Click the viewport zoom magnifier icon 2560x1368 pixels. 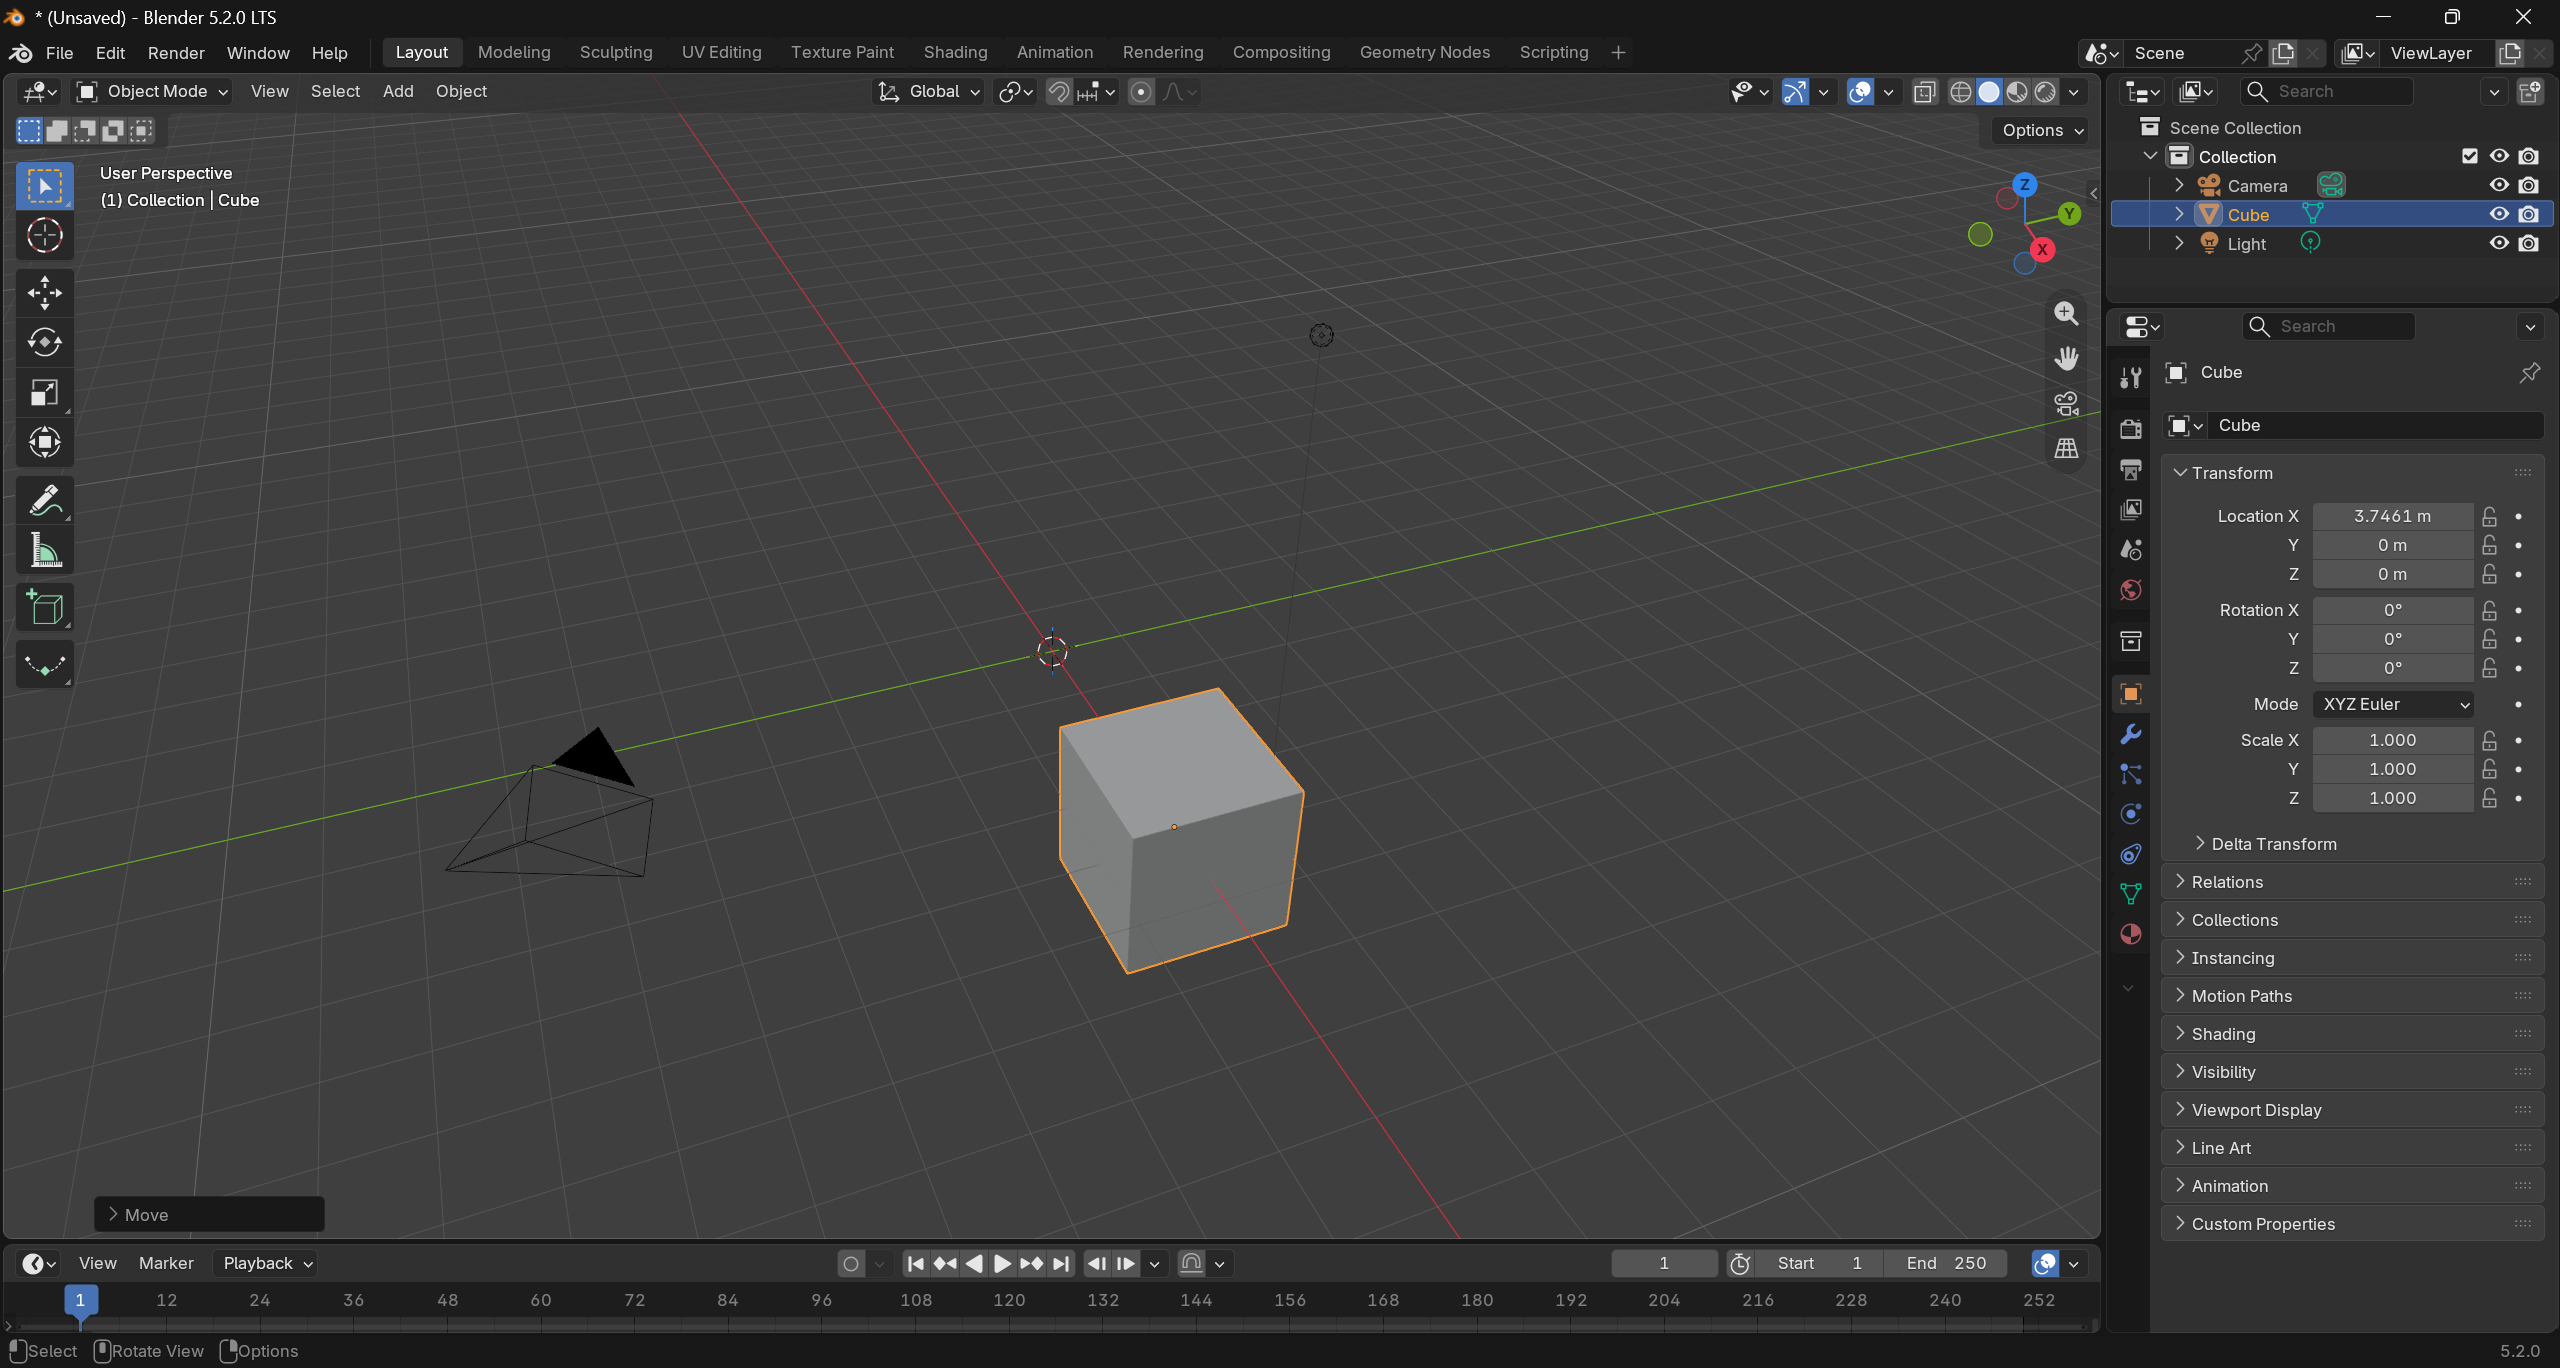(x=2066, y=313)
